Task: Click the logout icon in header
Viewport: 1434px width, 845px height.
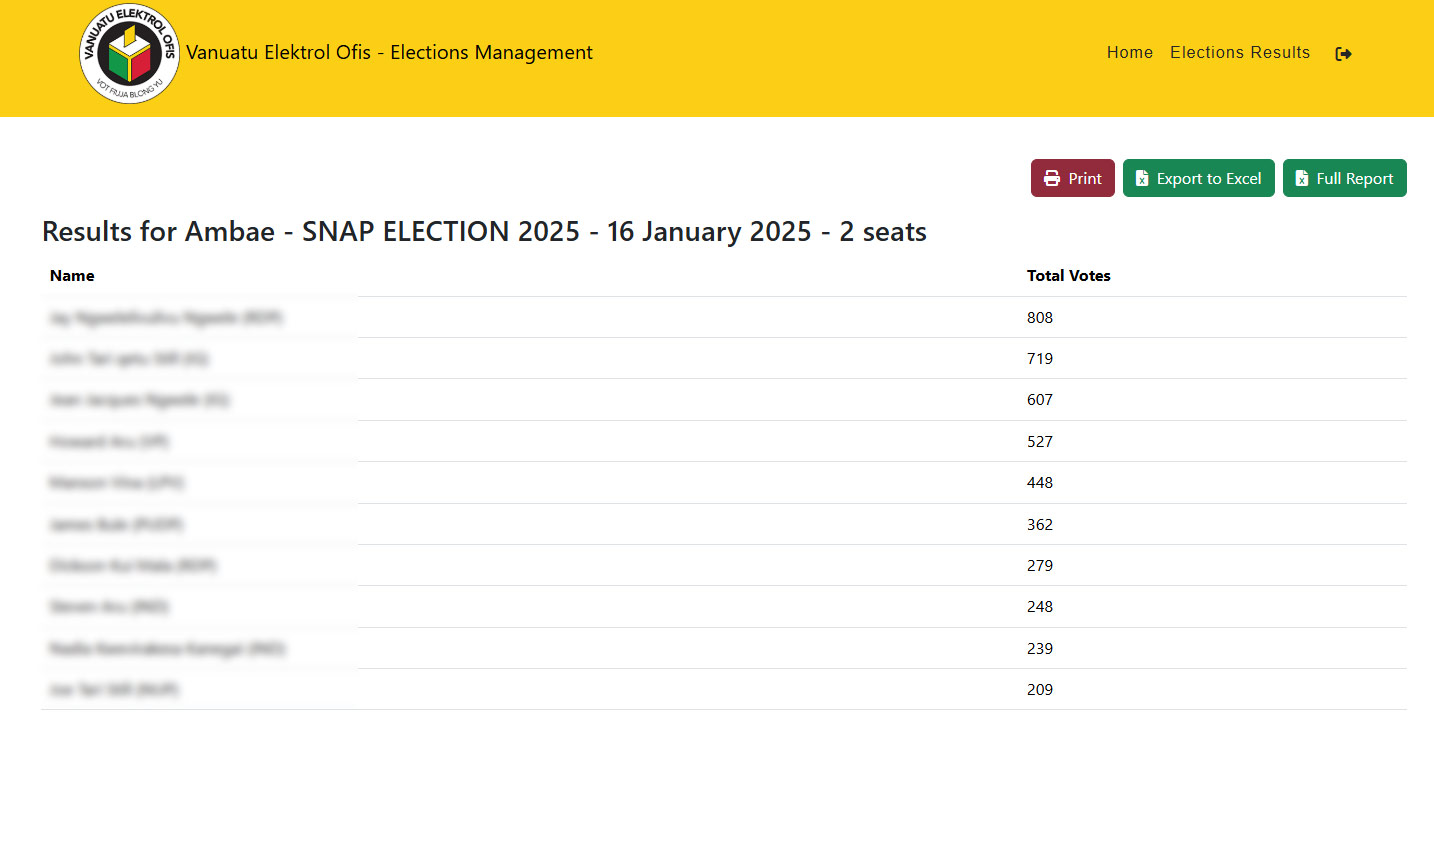Action: coord(1343,54)
